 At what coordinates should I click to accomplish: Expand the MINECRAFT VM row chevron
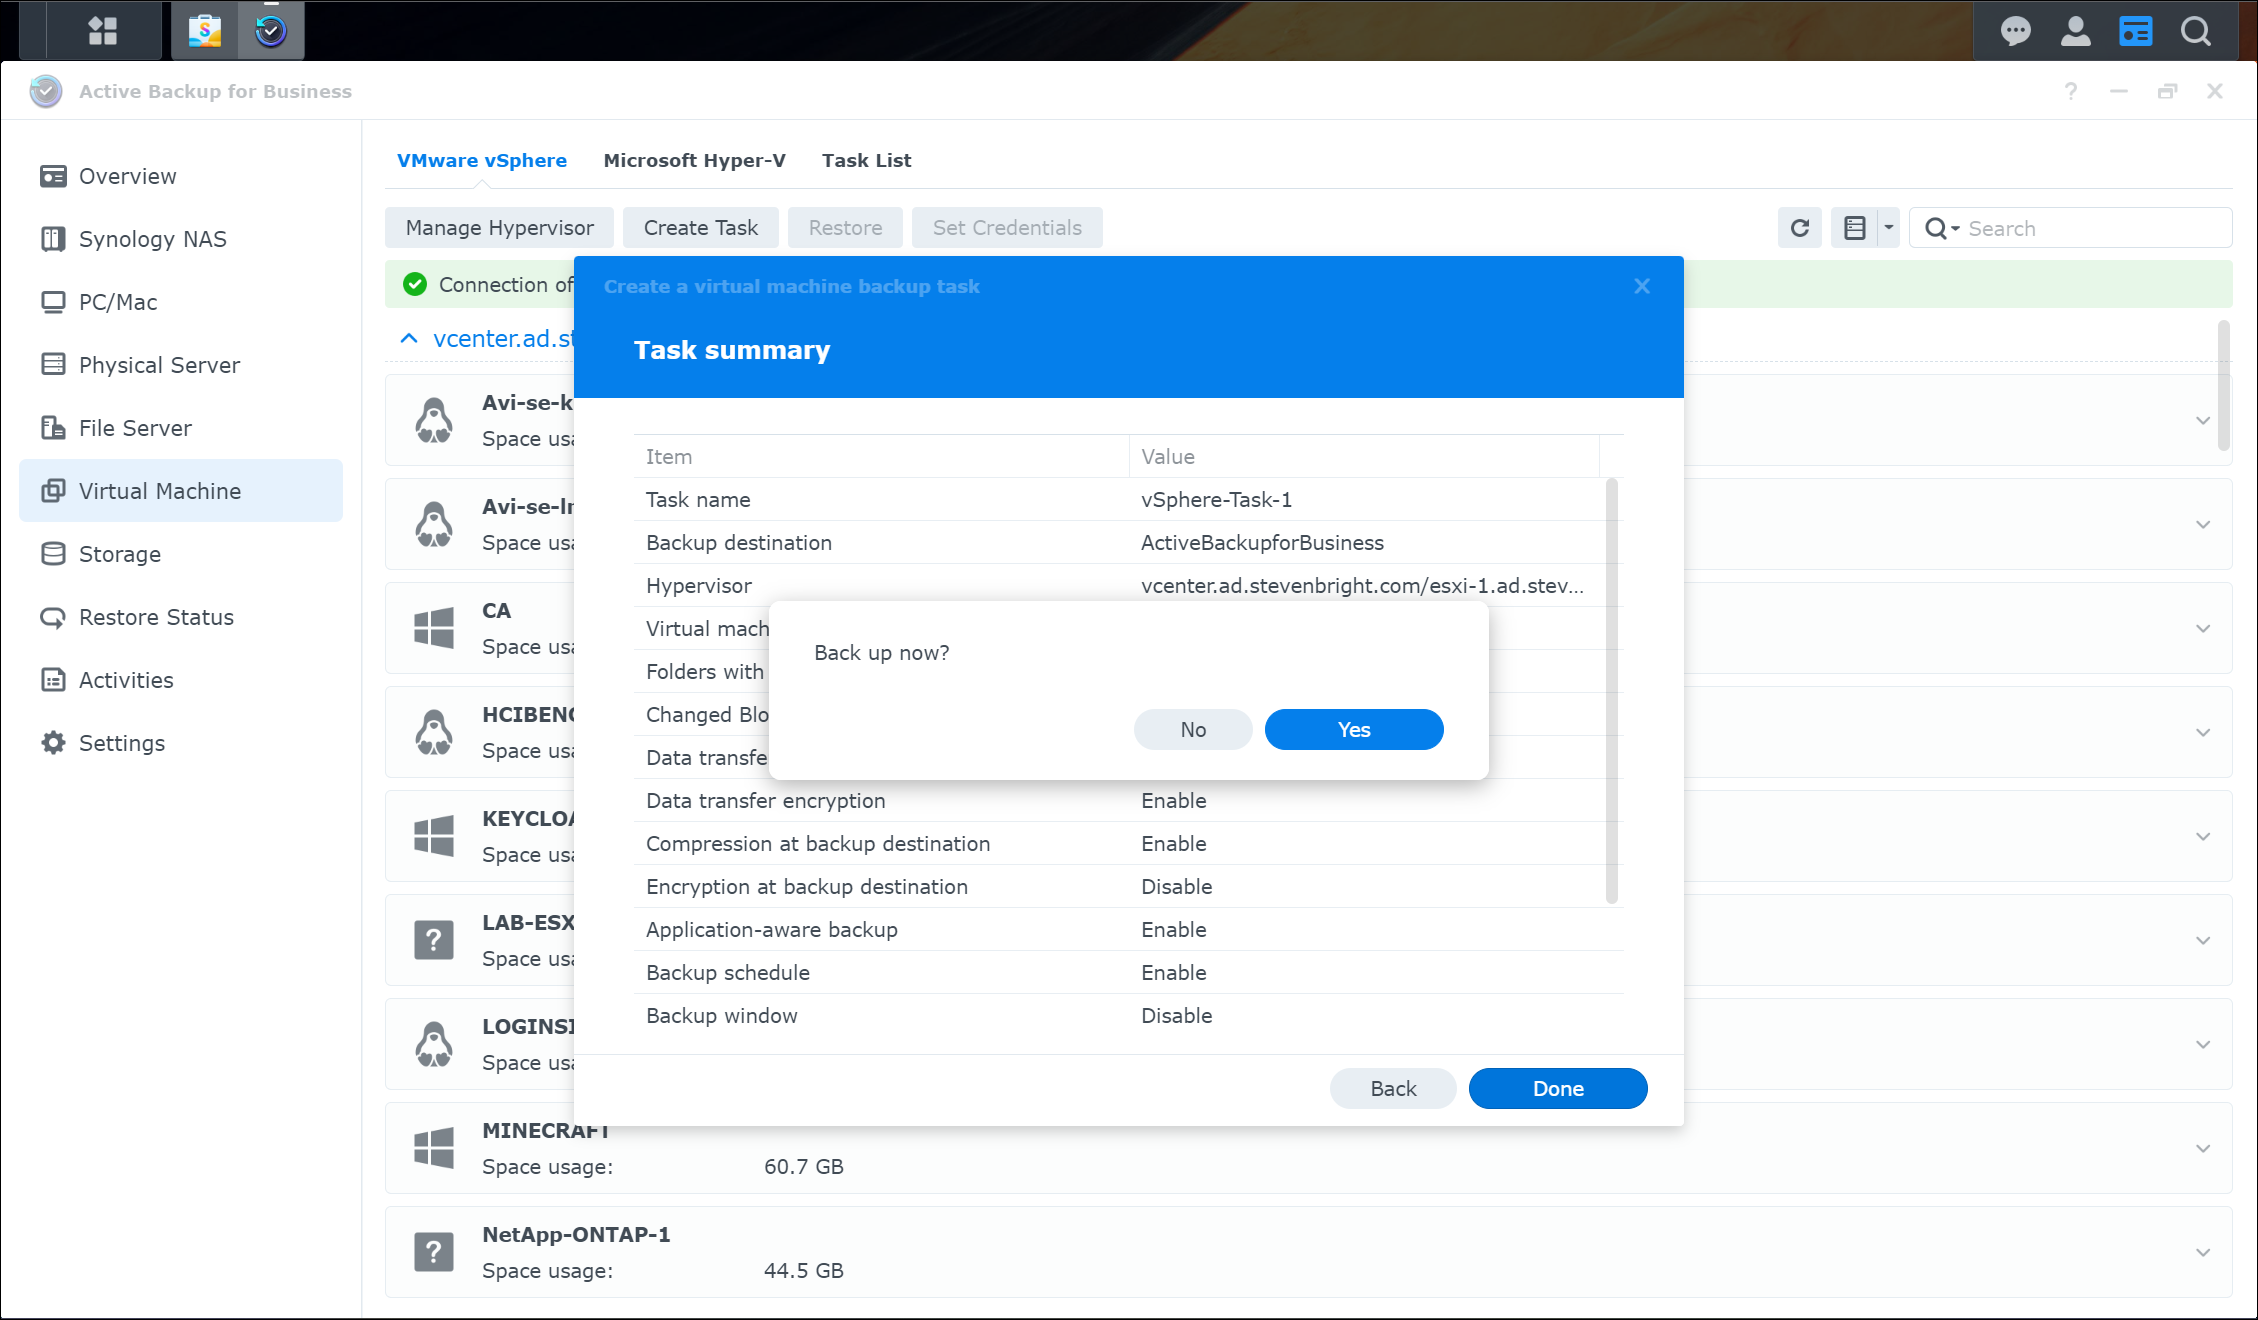pos(2202,1148)
